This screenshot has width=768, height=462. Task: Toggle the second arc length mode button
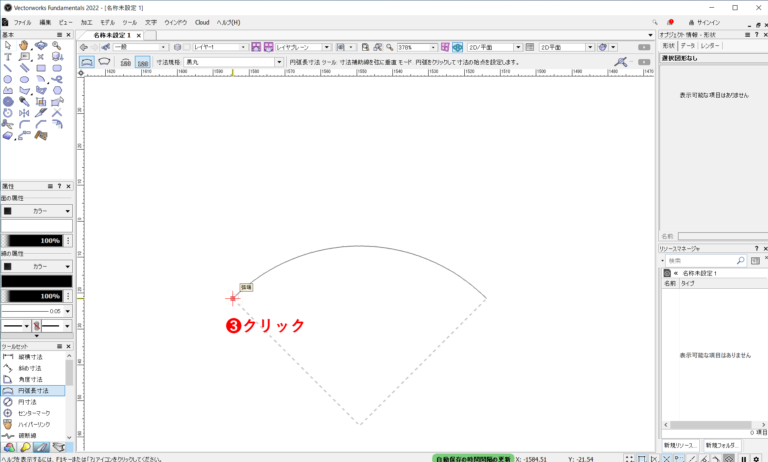coord(104,62)
